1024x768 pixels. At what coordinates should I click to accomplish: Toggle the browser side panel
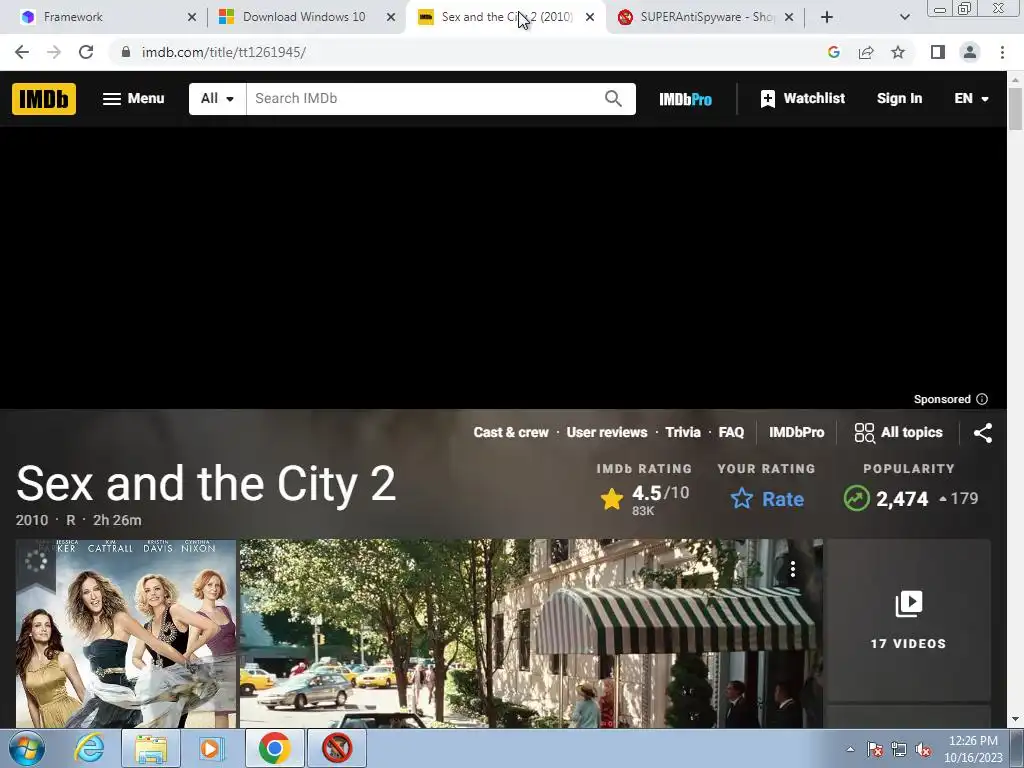tap(938, 52)
